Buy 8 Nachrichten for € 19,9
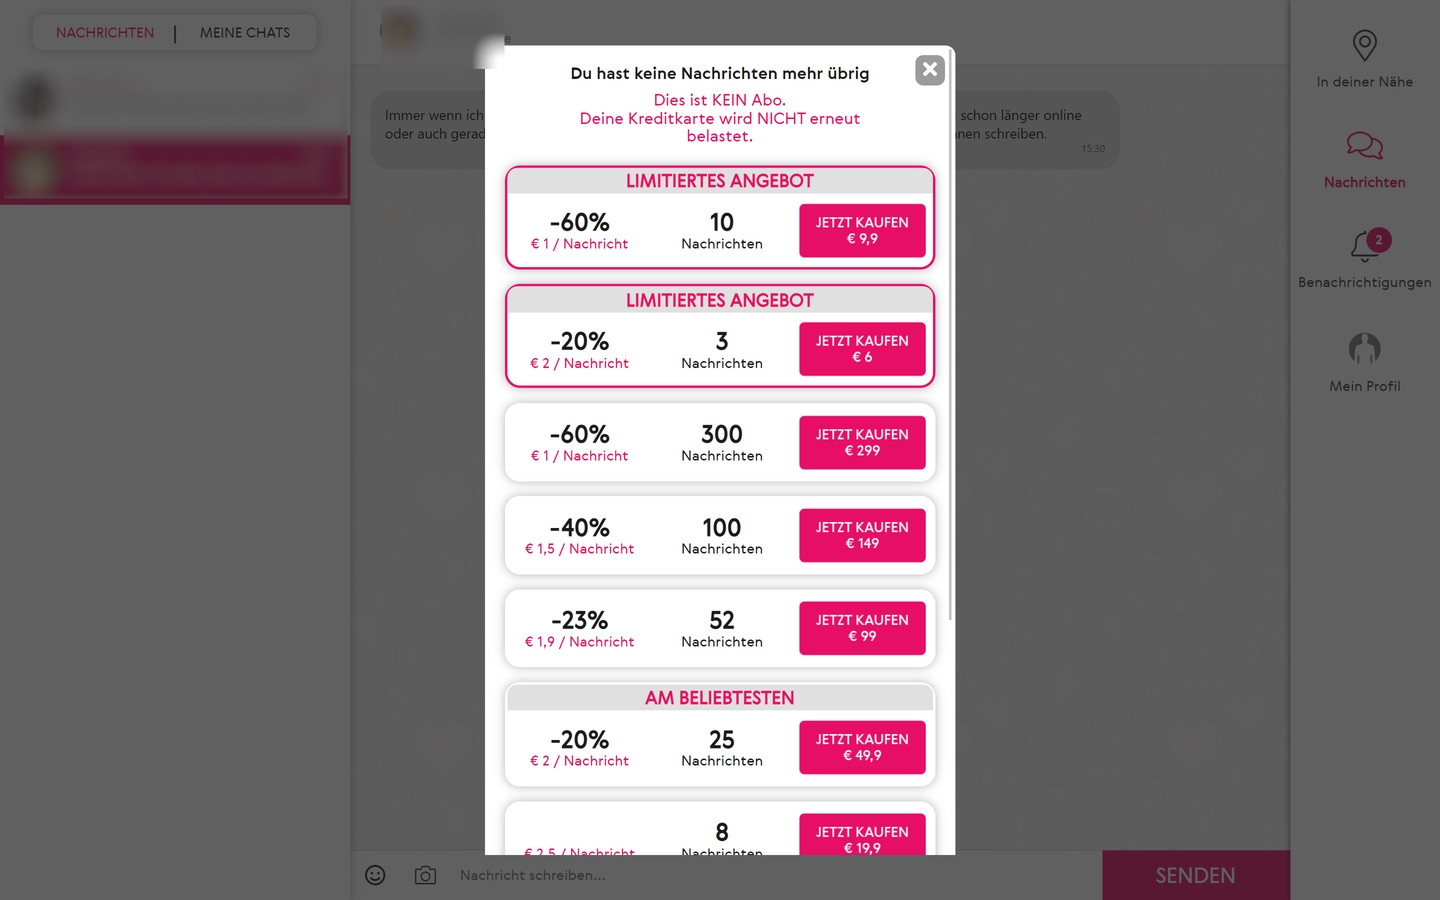Viewport: 1440px width, 900px height. click(862, 837)
